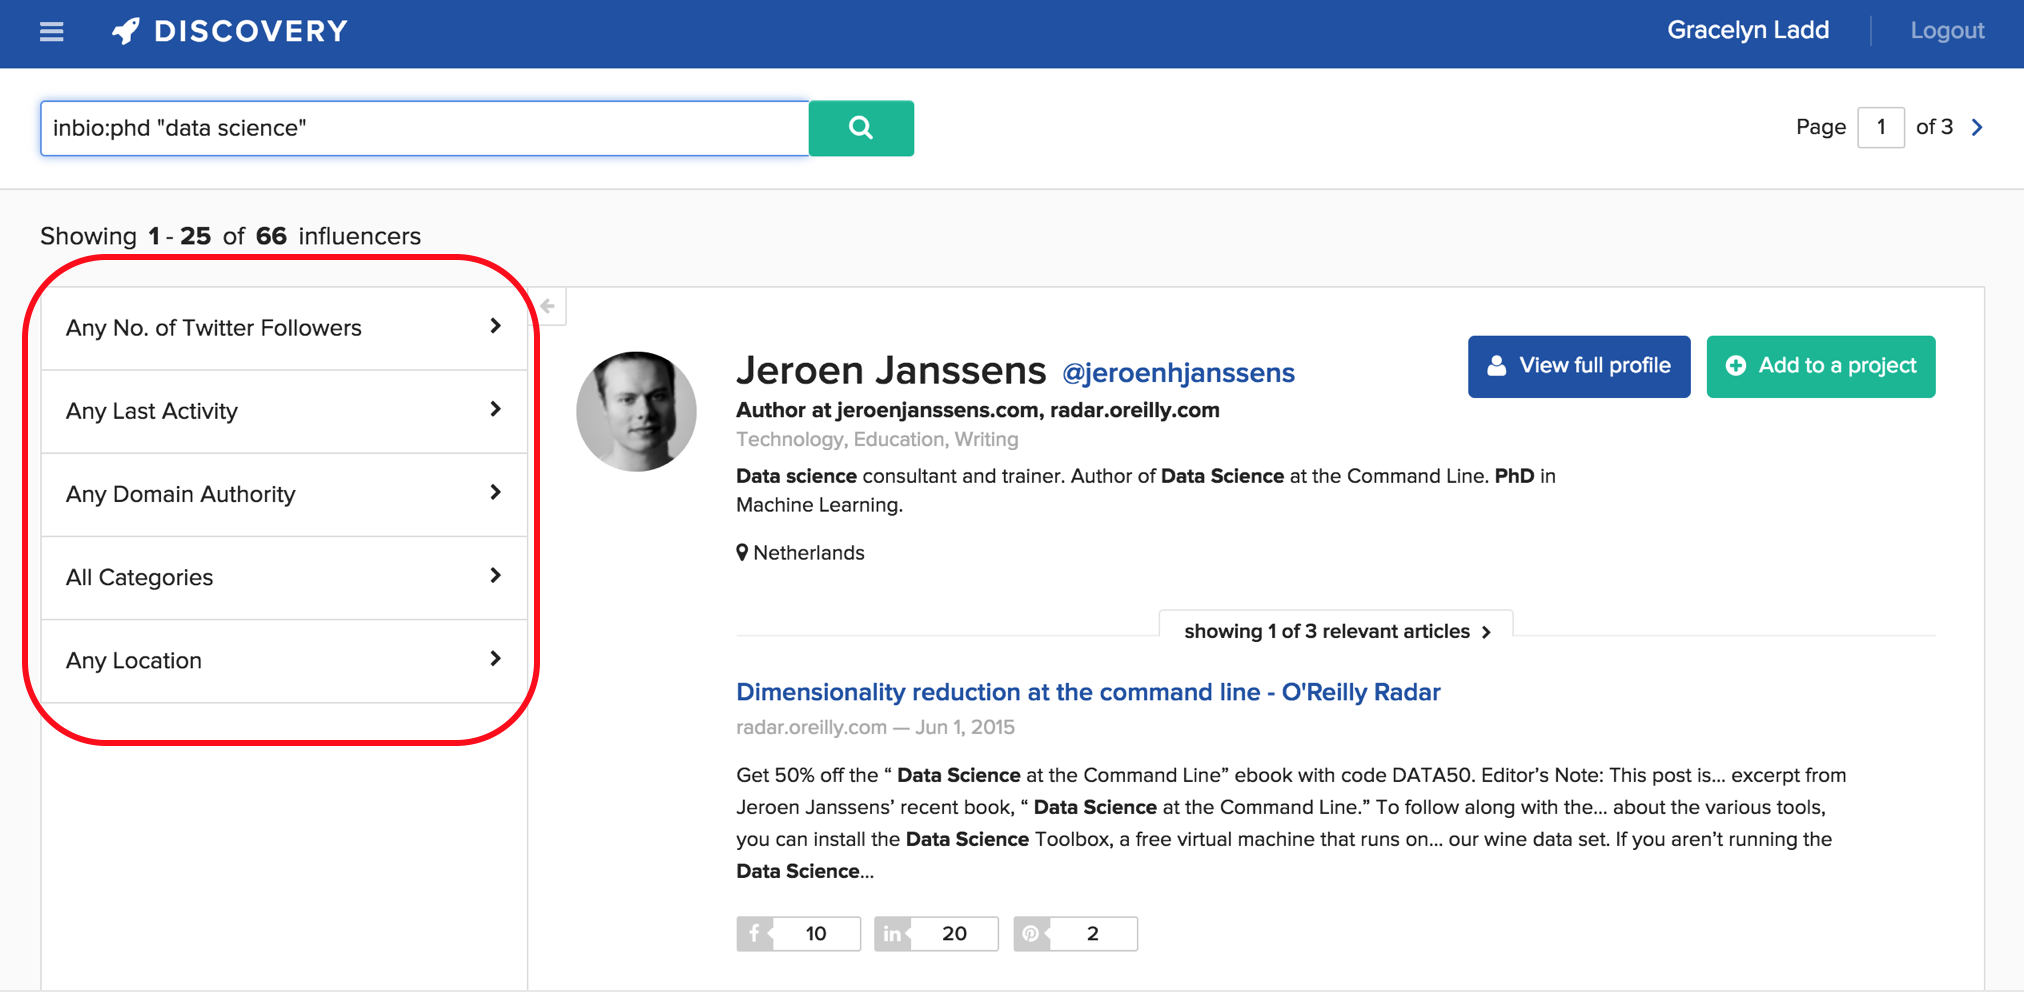Go to next results page arrow
The width and height of the screenshot is (2024, 992).
[1977, 127]
